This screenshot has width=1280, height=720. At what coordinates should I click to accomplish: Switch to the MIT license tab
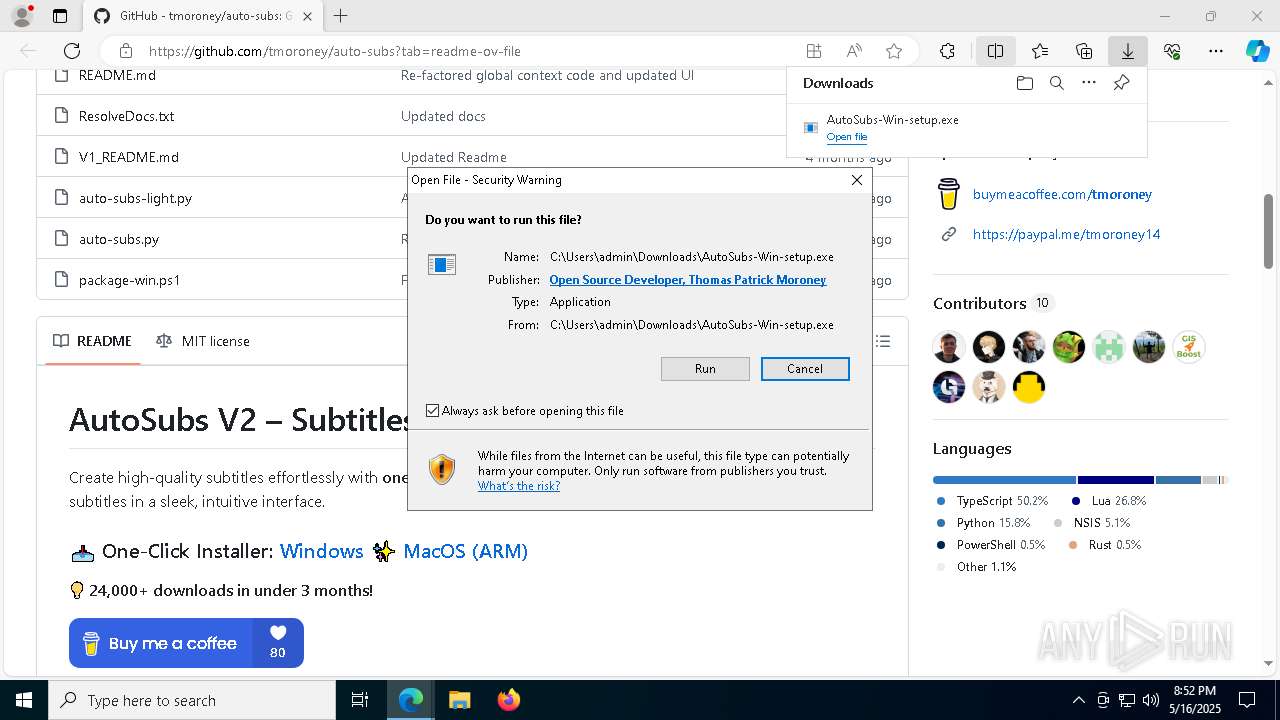pos(203,341)
